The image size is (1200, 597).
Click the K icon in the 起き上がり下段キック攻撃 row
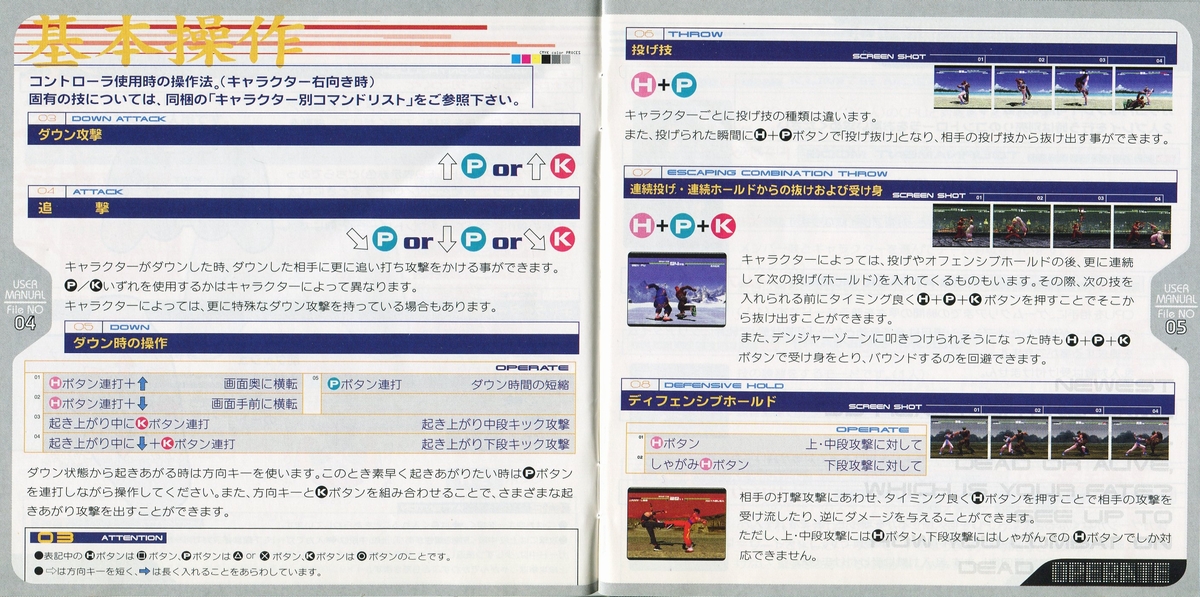tap(168, 443)
